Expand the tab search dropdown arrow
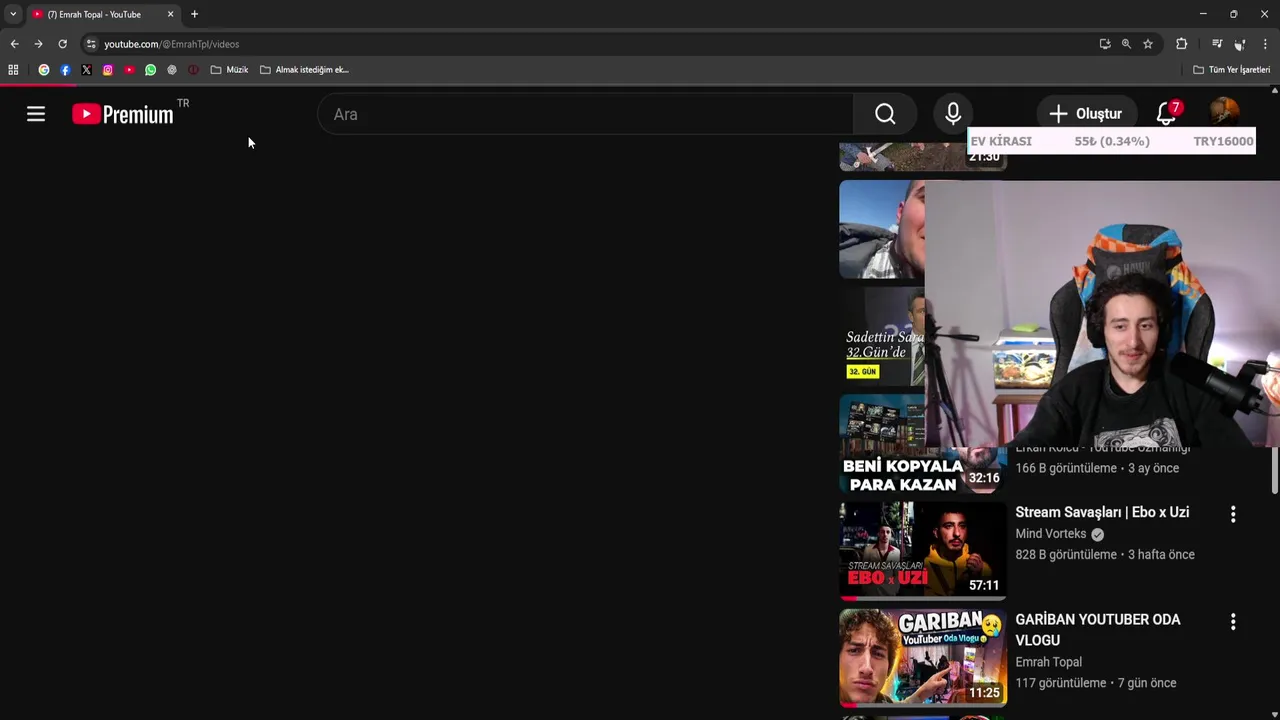1280x720 pixels. pos(13,14)
